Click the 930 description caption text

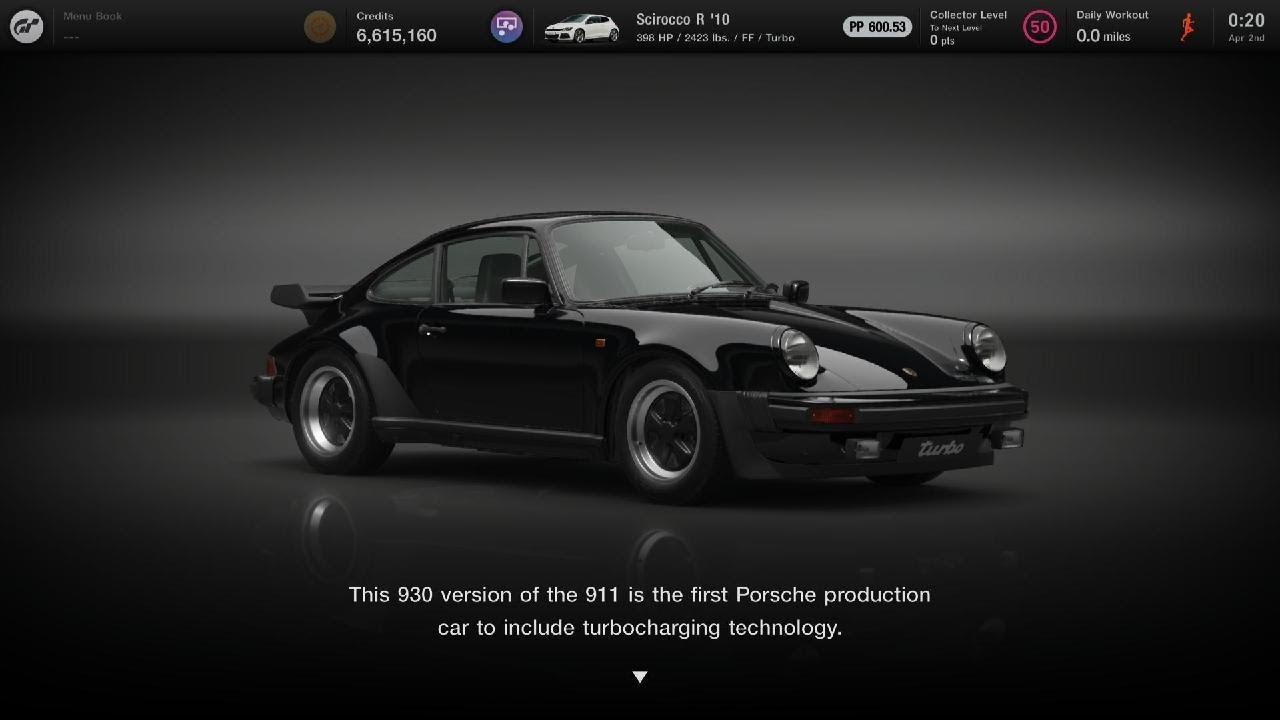[x=640, y=611]
